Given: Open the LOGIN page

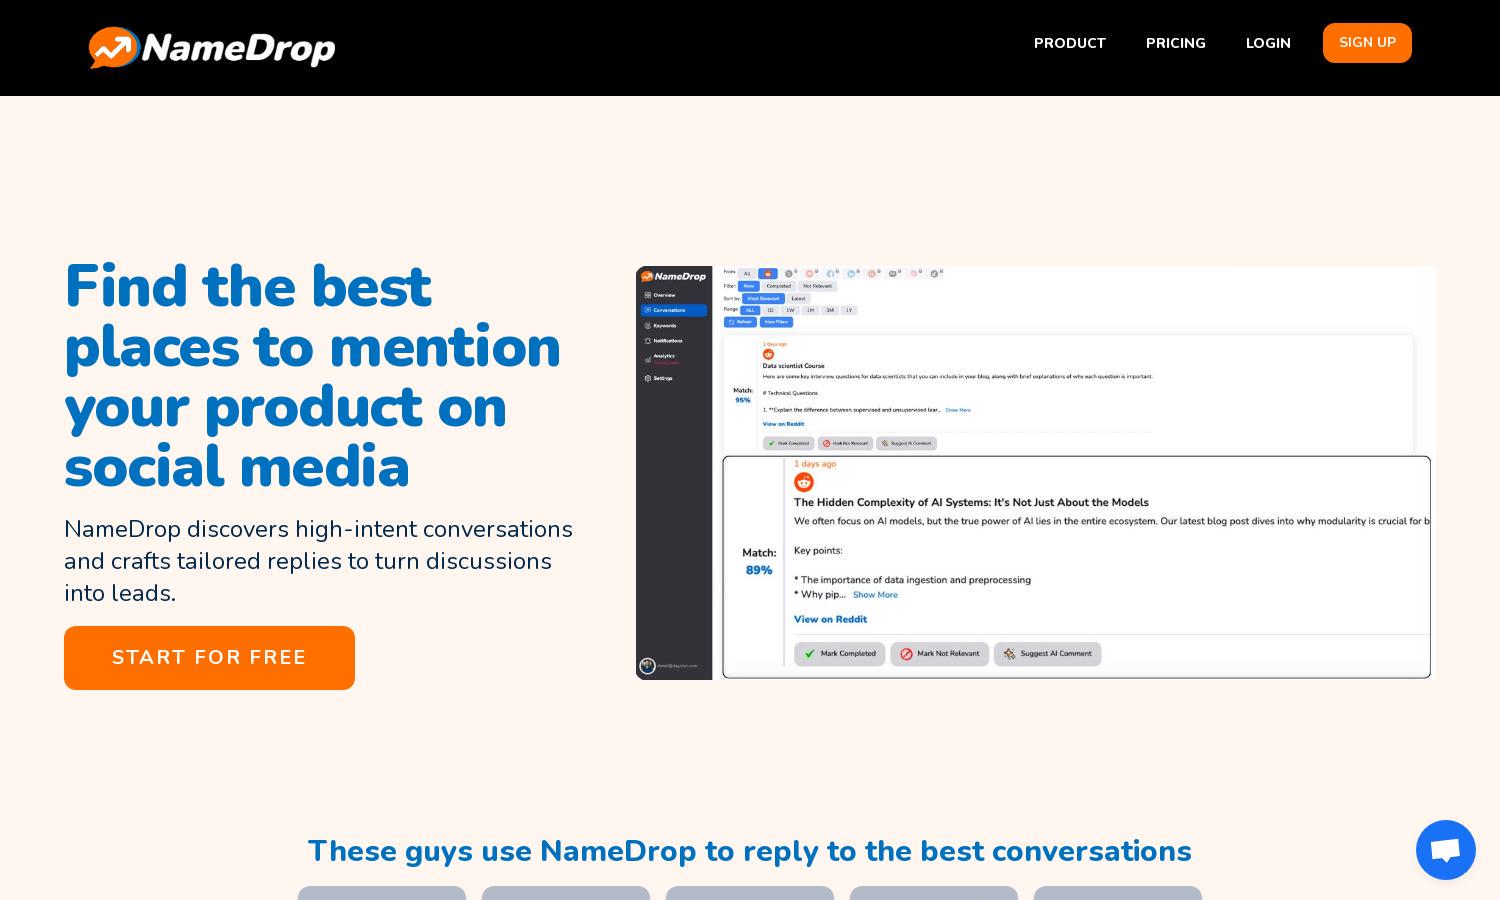Looking at the screenshot, I should tap(1268, 43).
